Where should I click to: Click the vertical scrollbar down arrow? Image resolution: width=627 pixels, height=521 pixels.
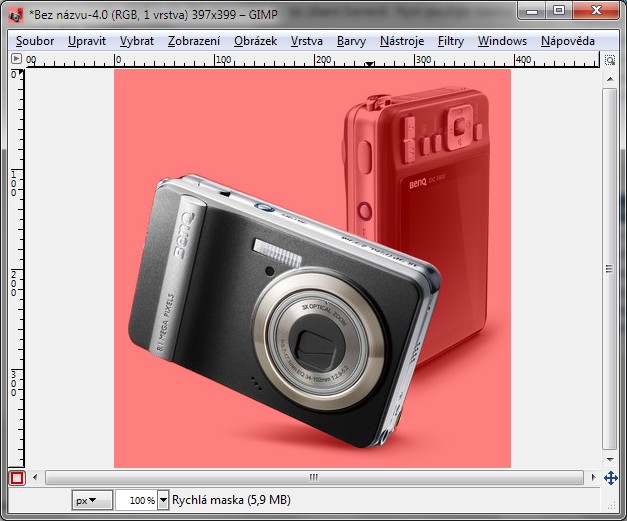click(610, 459)
